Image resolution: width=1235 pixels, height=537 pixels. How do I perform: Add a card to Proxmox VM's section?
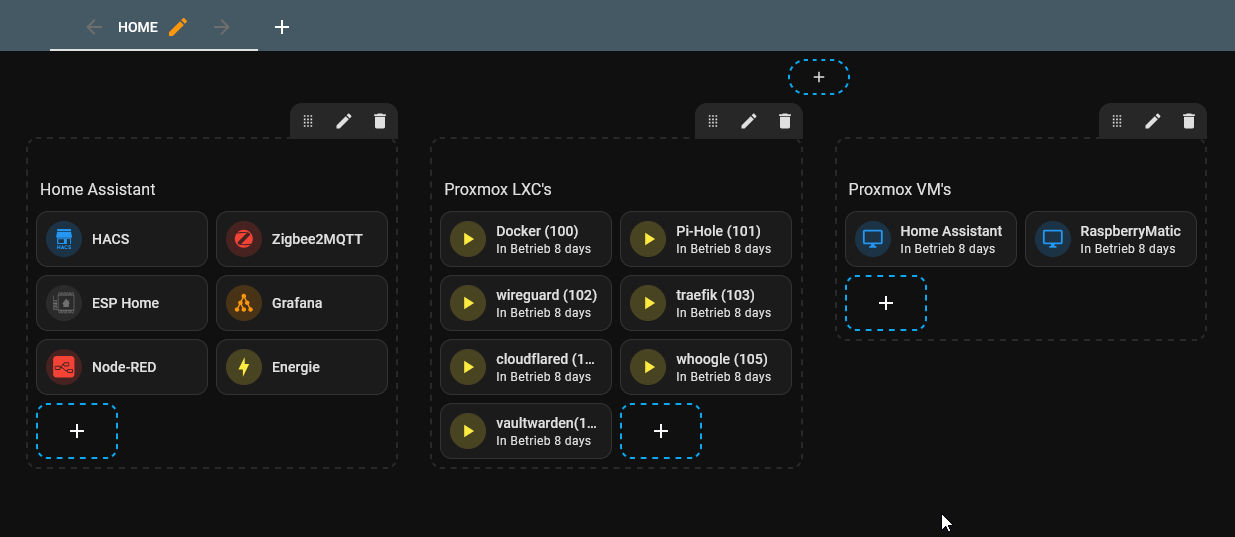click(886, 303)
